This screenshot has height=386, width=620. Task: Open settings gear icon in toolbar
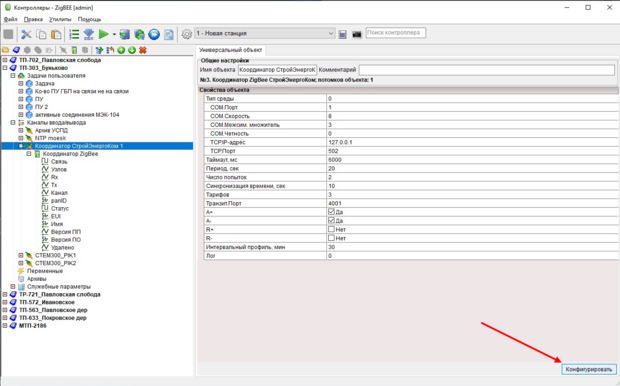[x=187, y=34]
